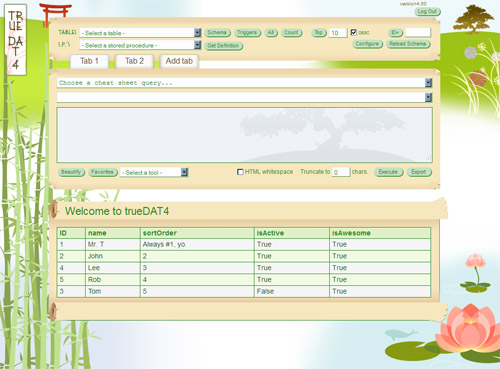
Task: Click the Triggers button
Action: [247, 33]
